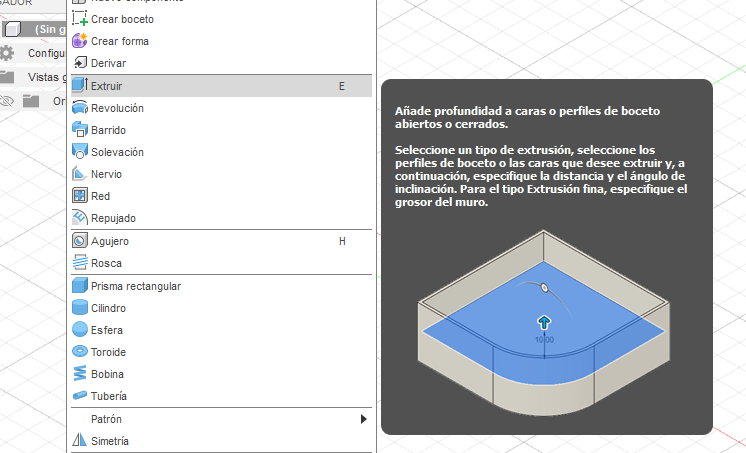
Task: Click the Tubería pipe icon
Action: click(x=79, y=395)
